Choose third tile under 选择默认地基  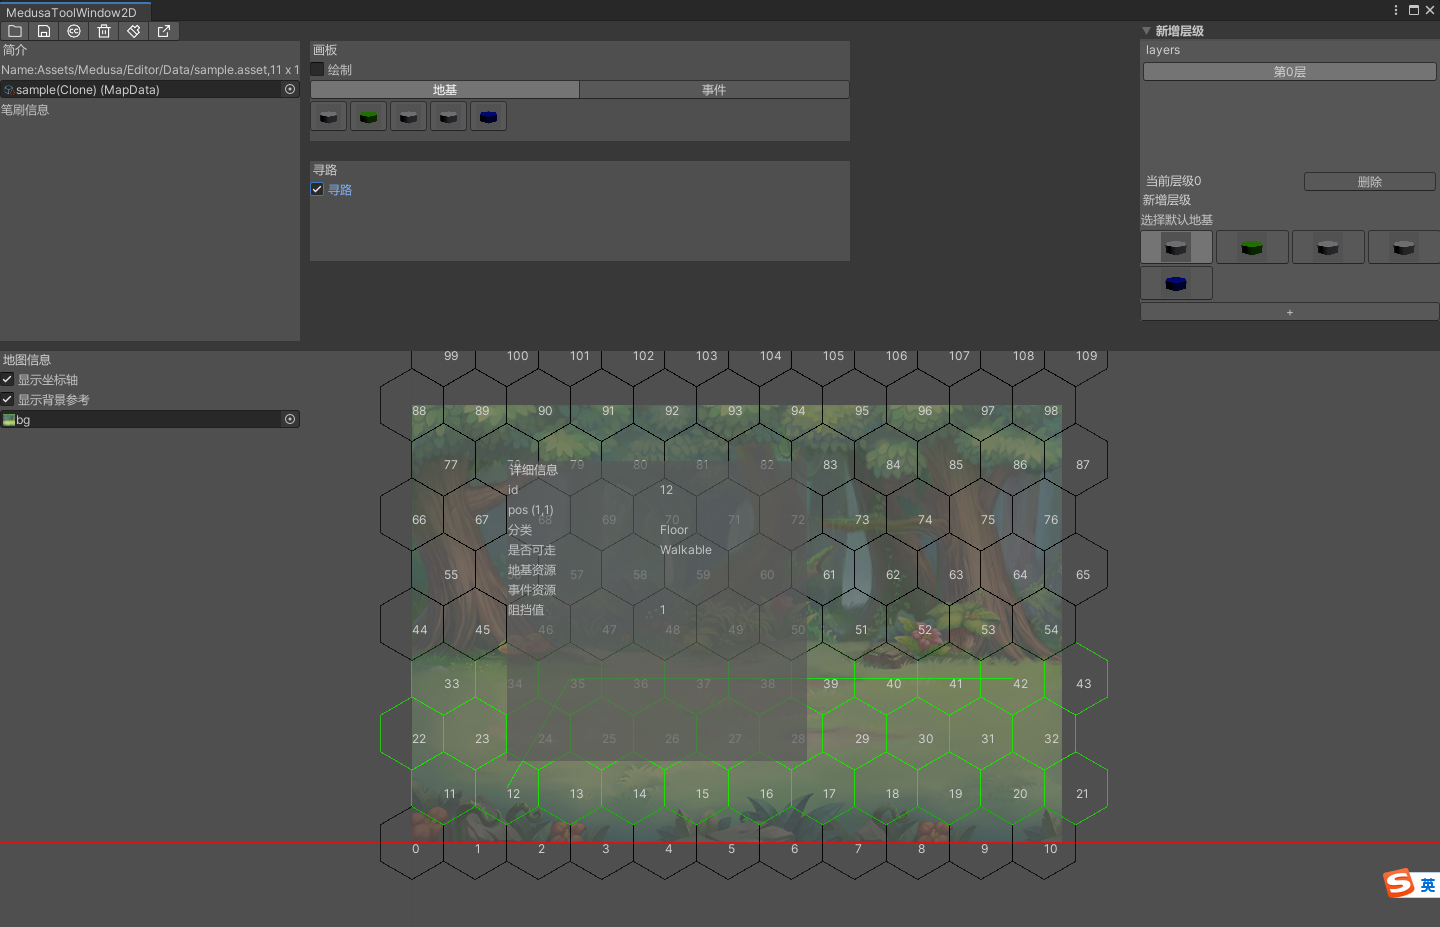[1328, 247]
